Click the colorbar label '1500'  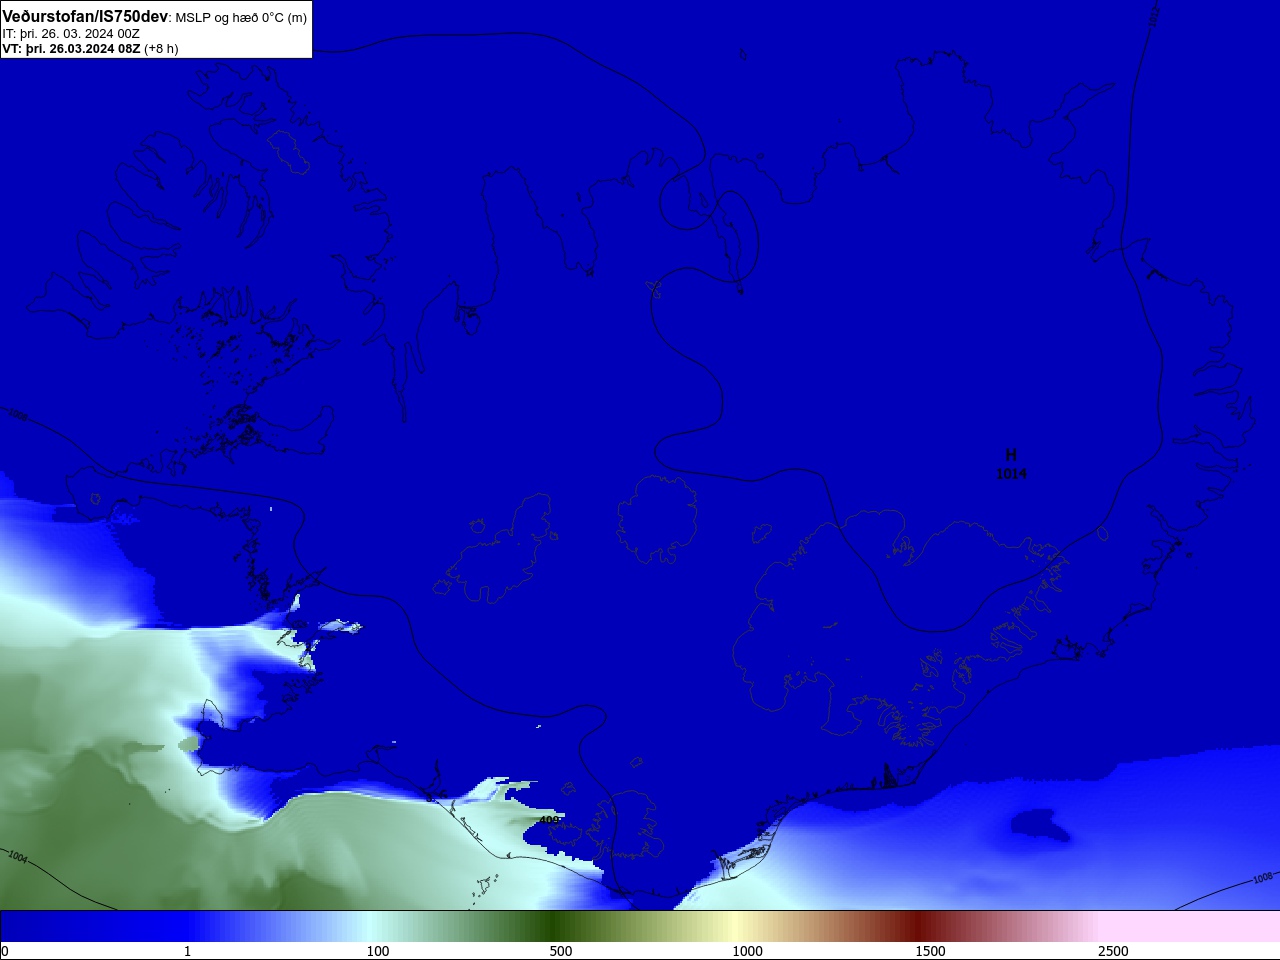931,951
